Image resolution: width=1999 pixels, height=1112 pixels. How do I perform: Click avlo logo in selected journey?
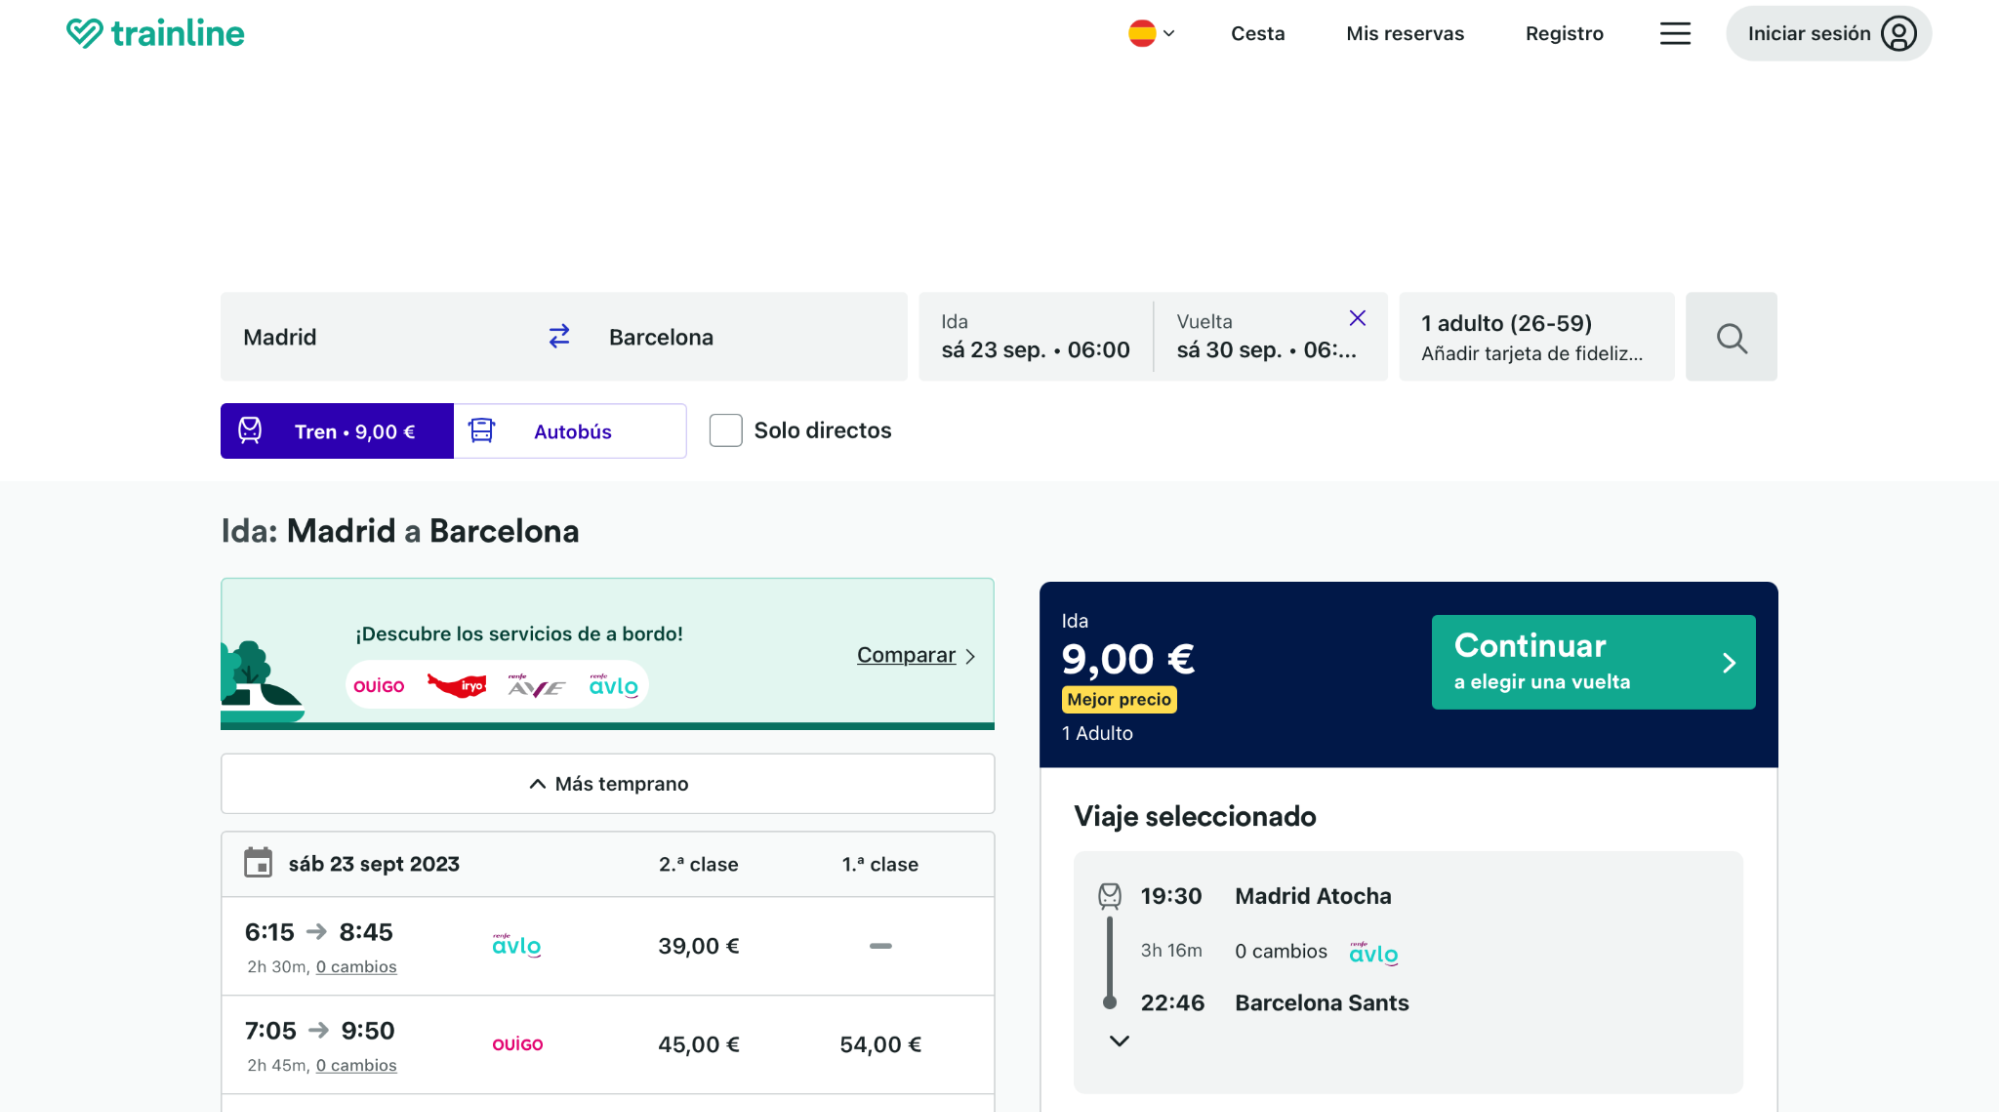coord(1374,953)
